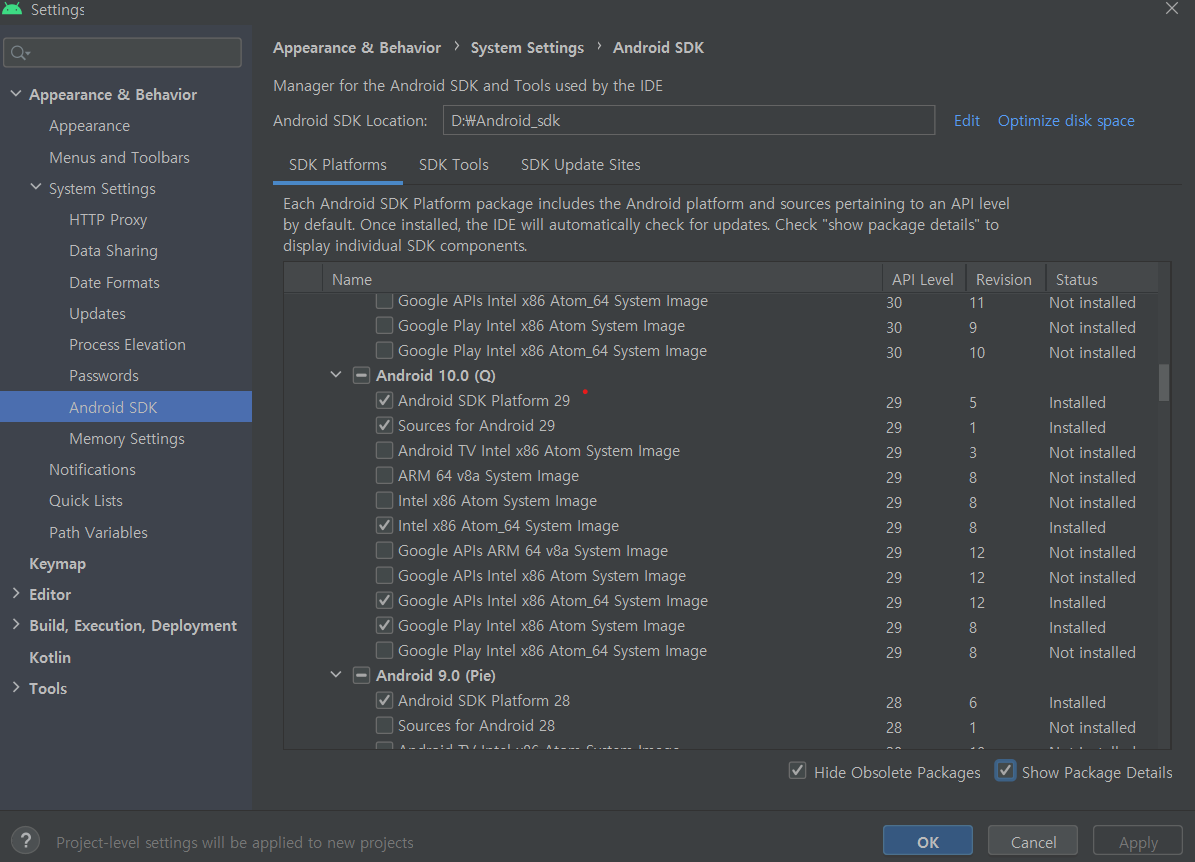Image resolution: width=1195 pixels, height=862 pixels.
Task: Switch to the SDK Platforms tab
Action: click(x=338, y=165)
